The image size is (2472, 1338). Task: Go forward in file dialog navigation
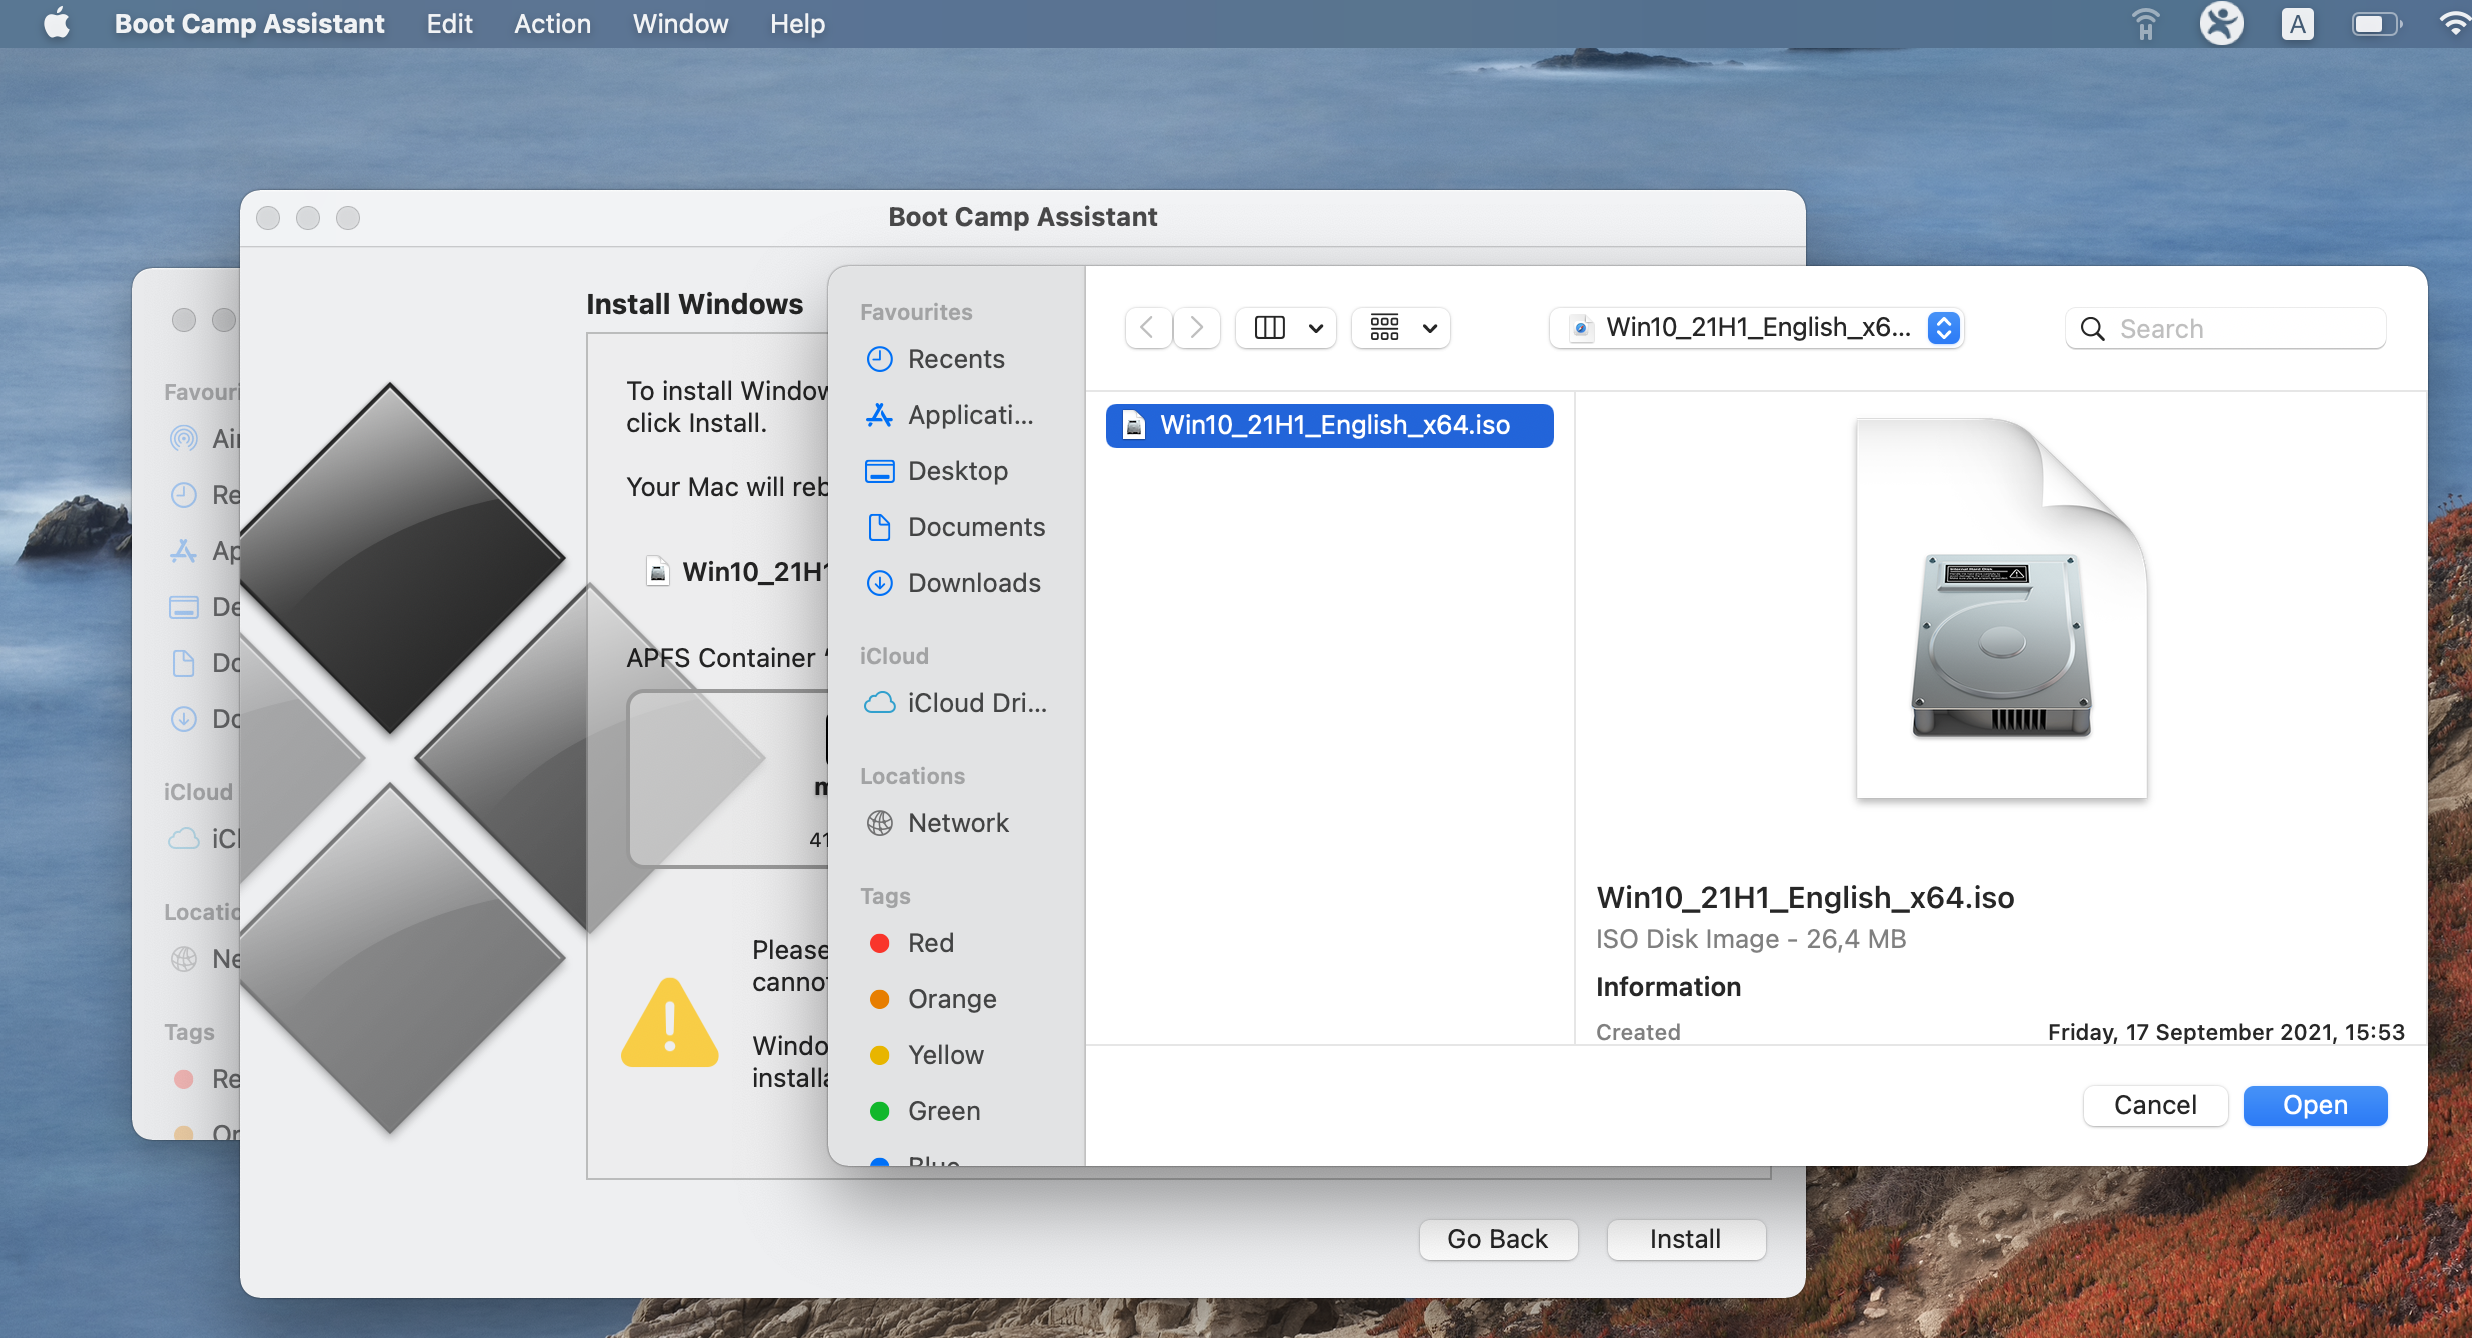point(1196,328)
